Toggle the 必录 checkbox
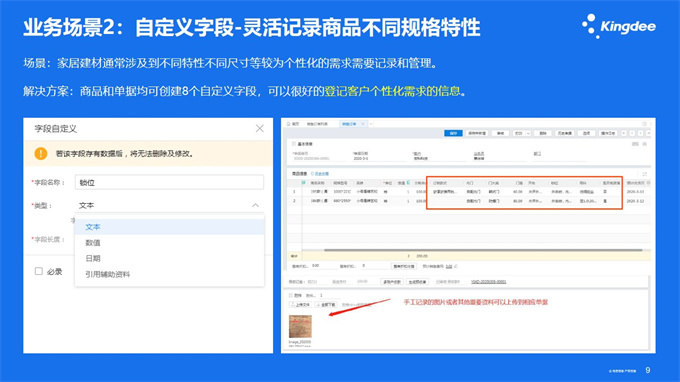The width and height of the screenshot is (680, 382). [x=39, y=271]
